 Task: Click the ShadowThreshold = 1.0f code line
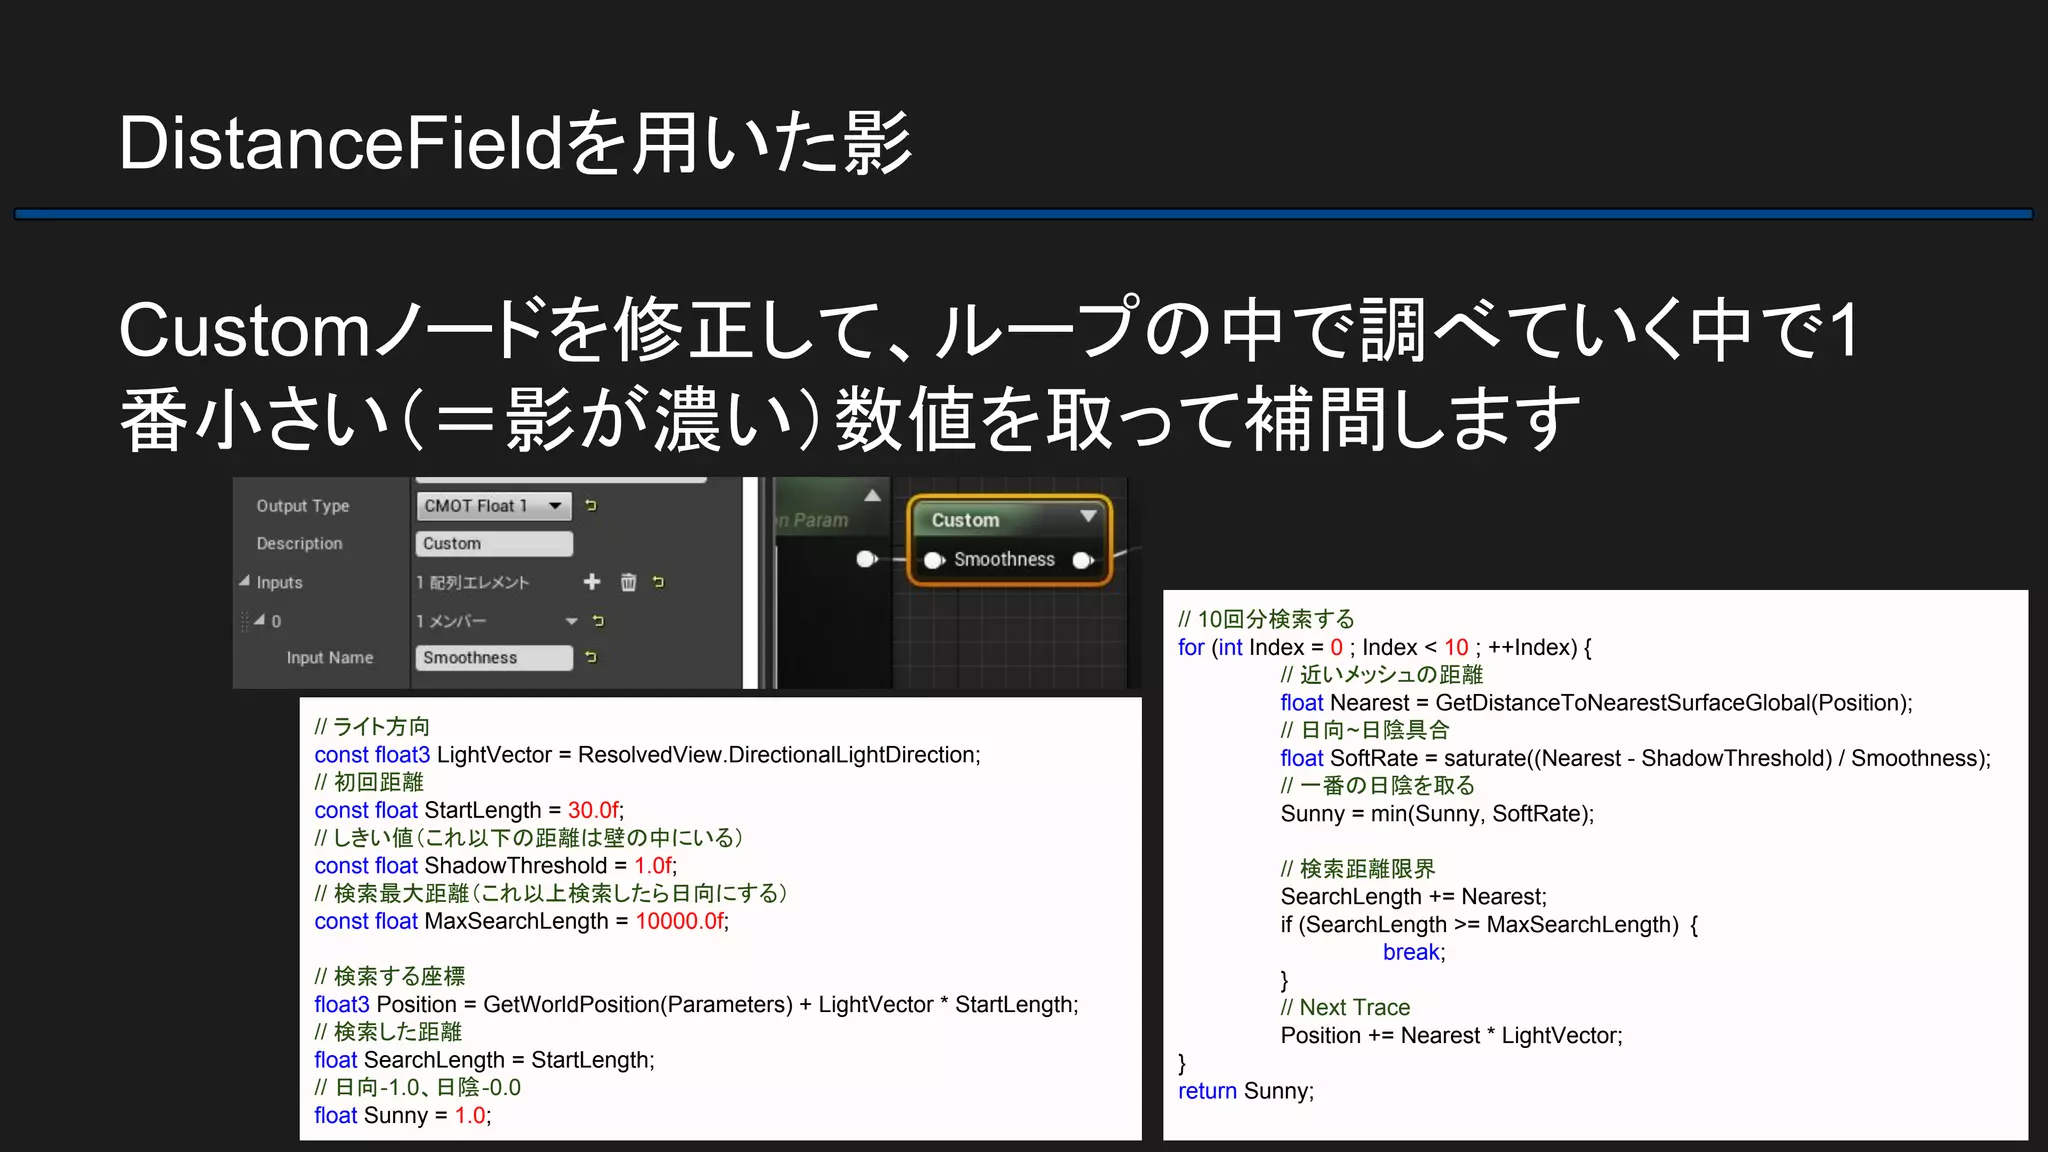496,866
